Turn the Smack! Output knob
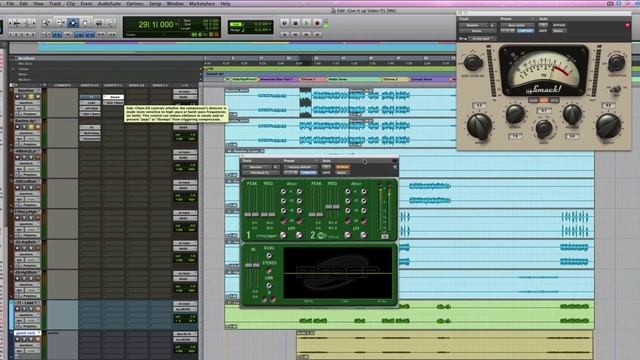This screenshot has height=360, width=640. tap(608, 126)
